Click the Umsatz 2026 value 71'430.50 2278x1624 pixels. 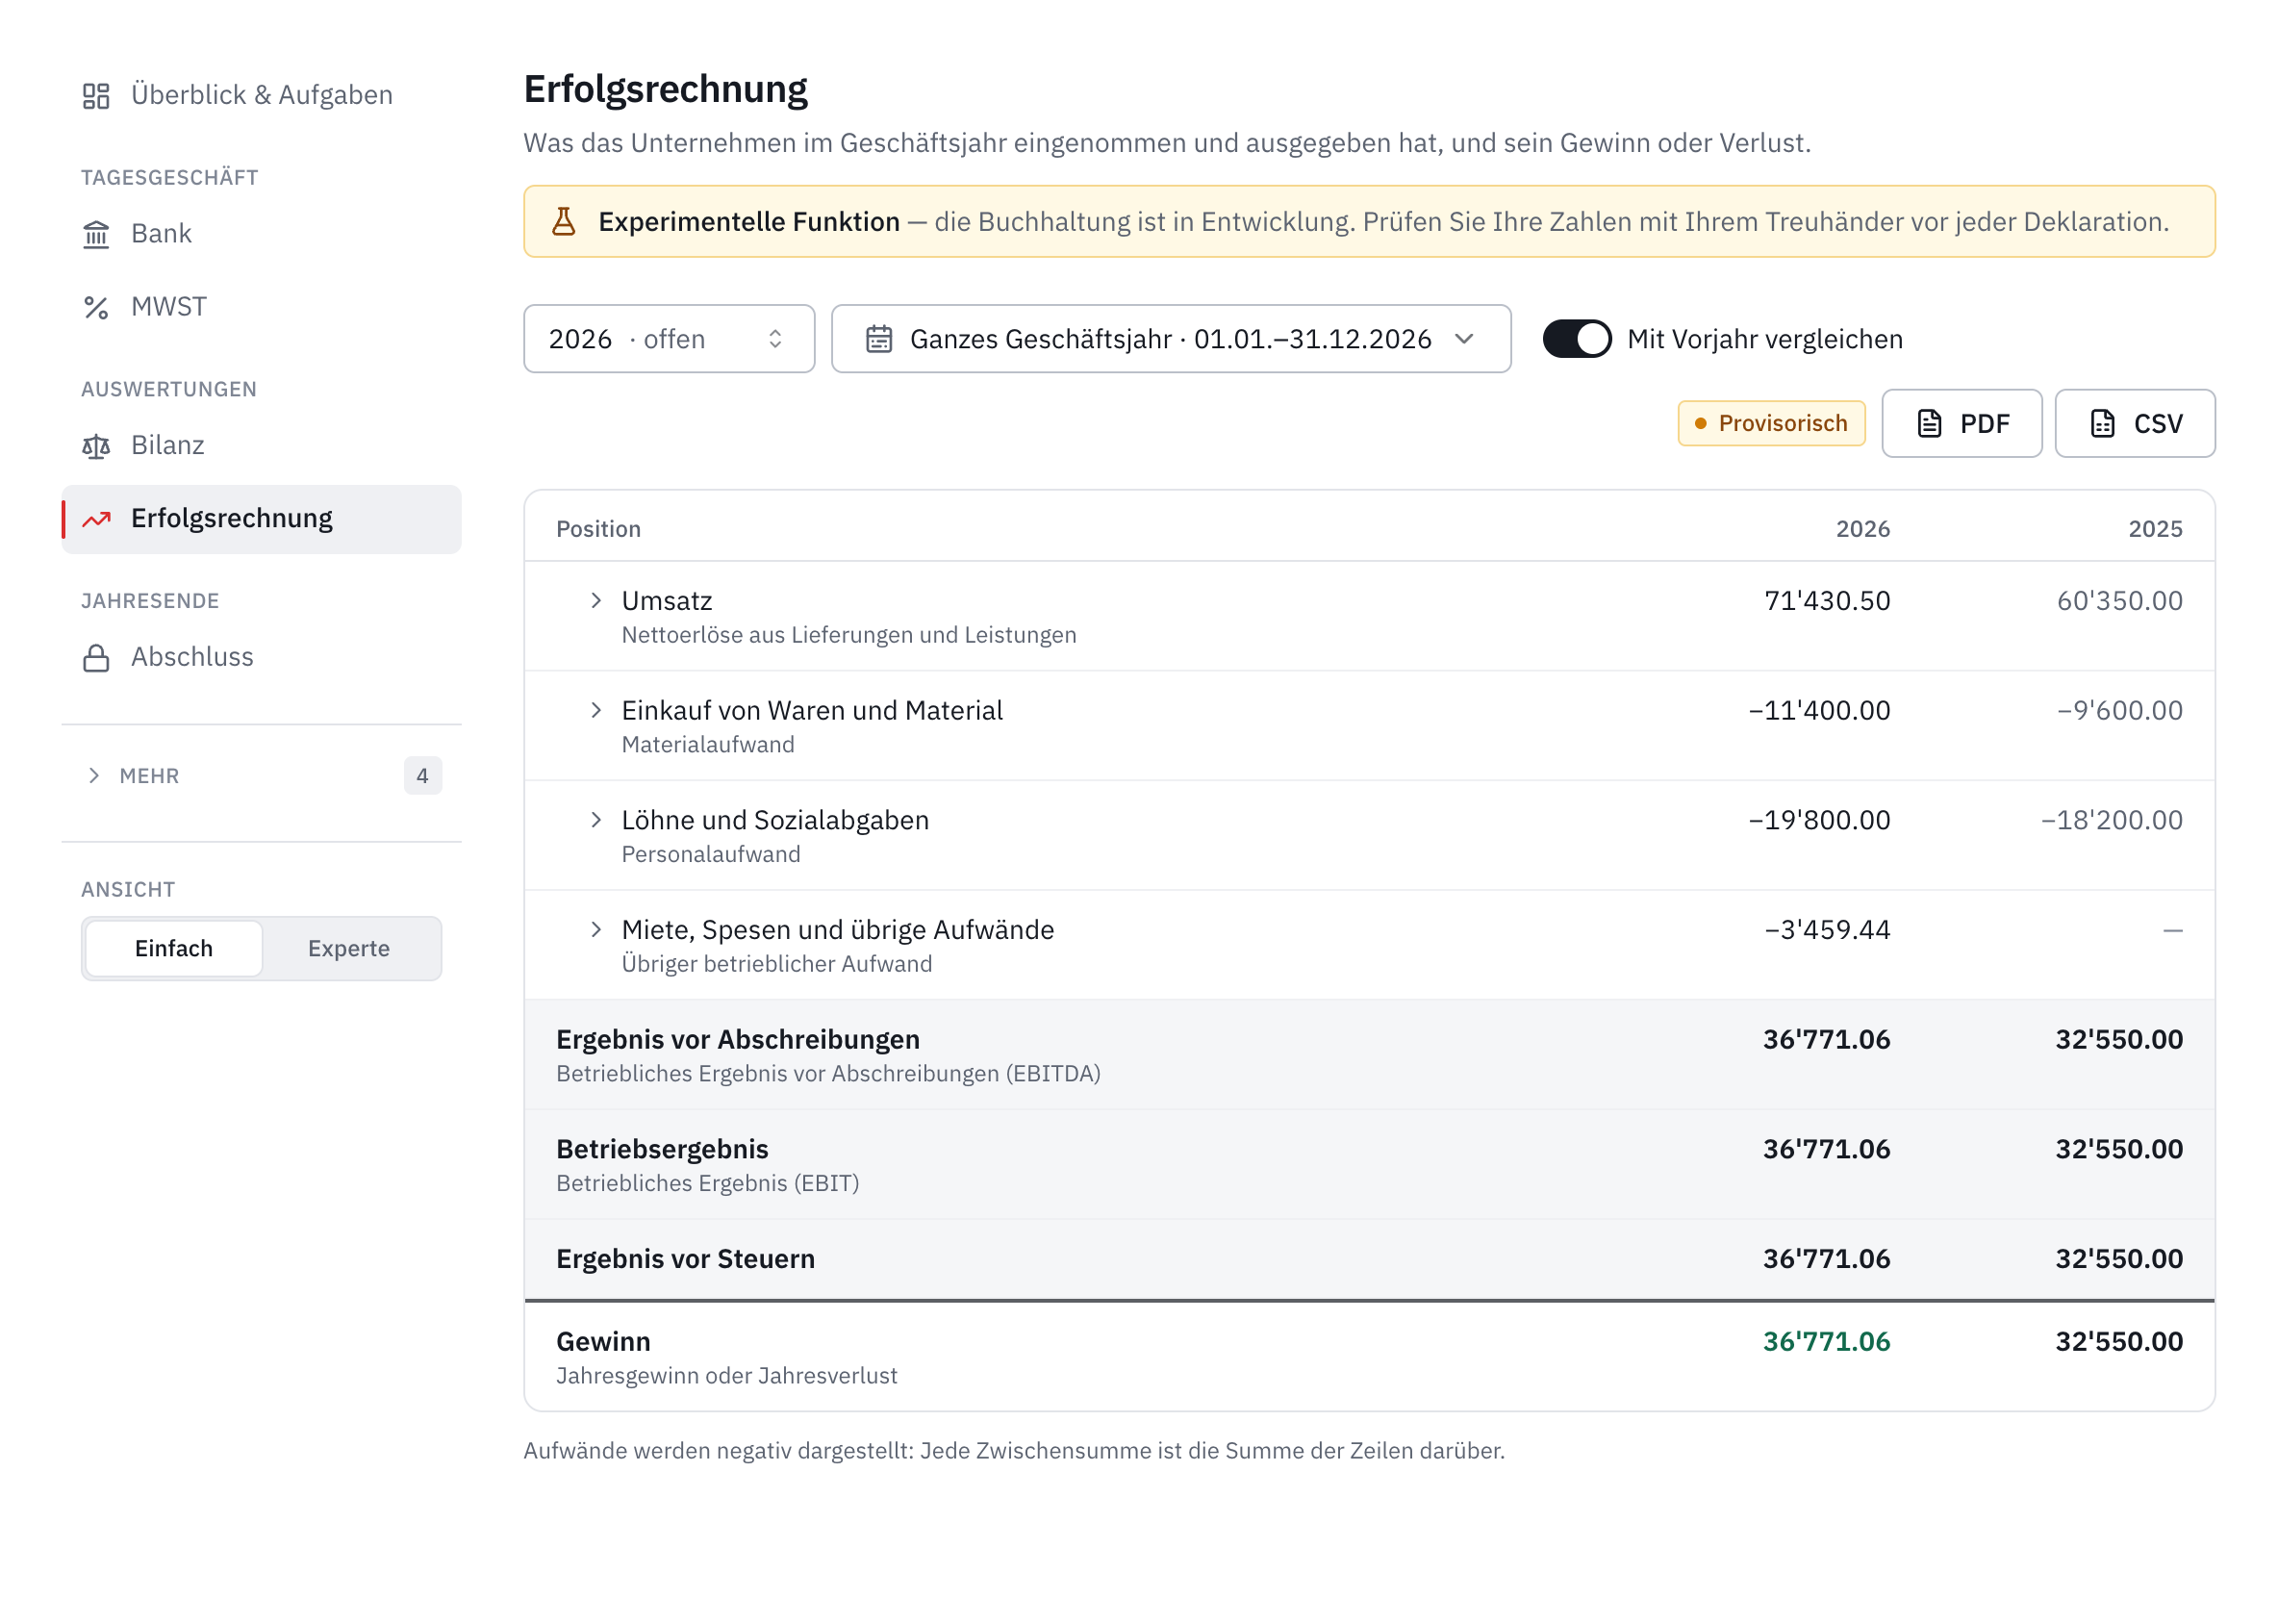[x=1827, y=601]
